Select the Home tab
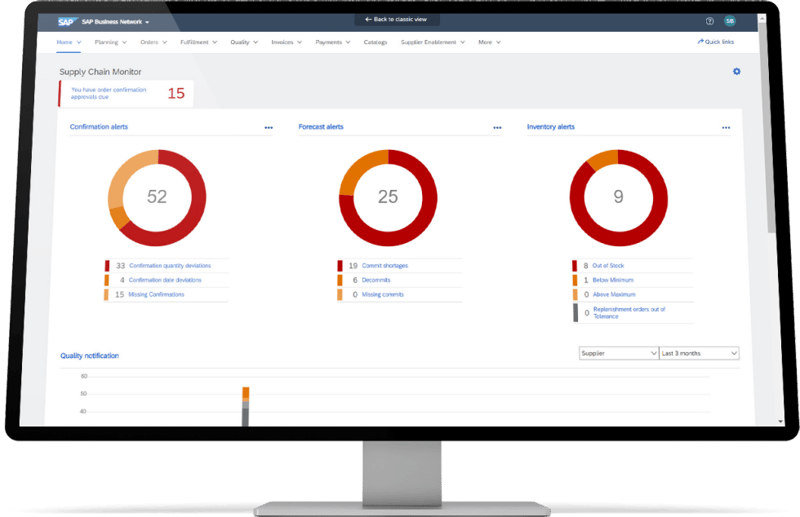 68,42
